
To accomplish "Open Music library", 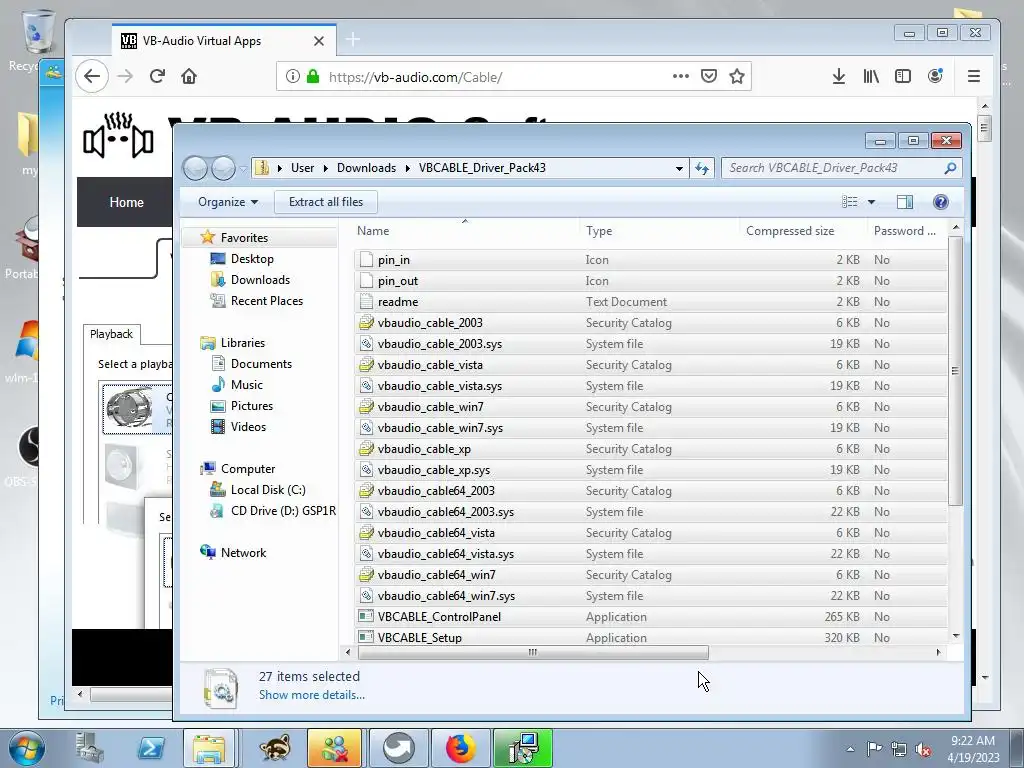I will tap(246, 385).
